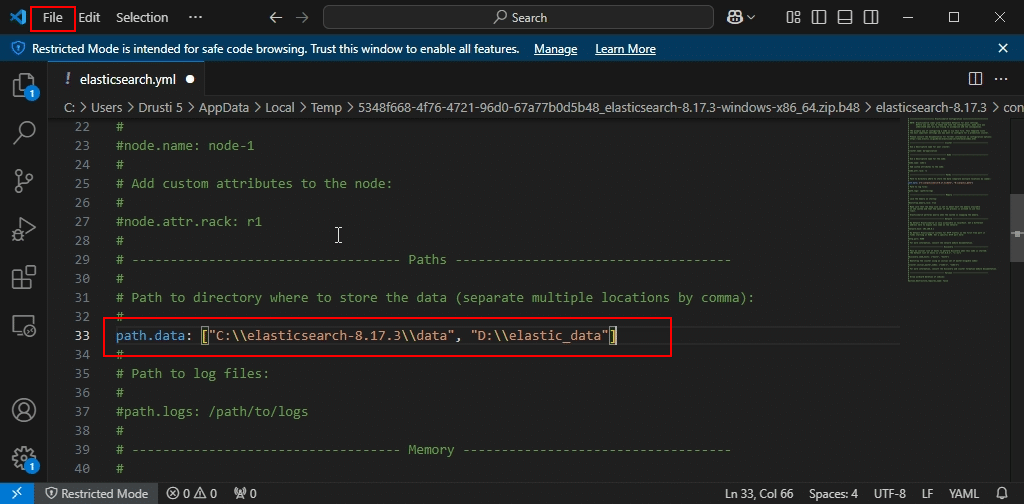Open the Manage gear icon
Screen dimensions: 1024x504
tap(23, 457)
